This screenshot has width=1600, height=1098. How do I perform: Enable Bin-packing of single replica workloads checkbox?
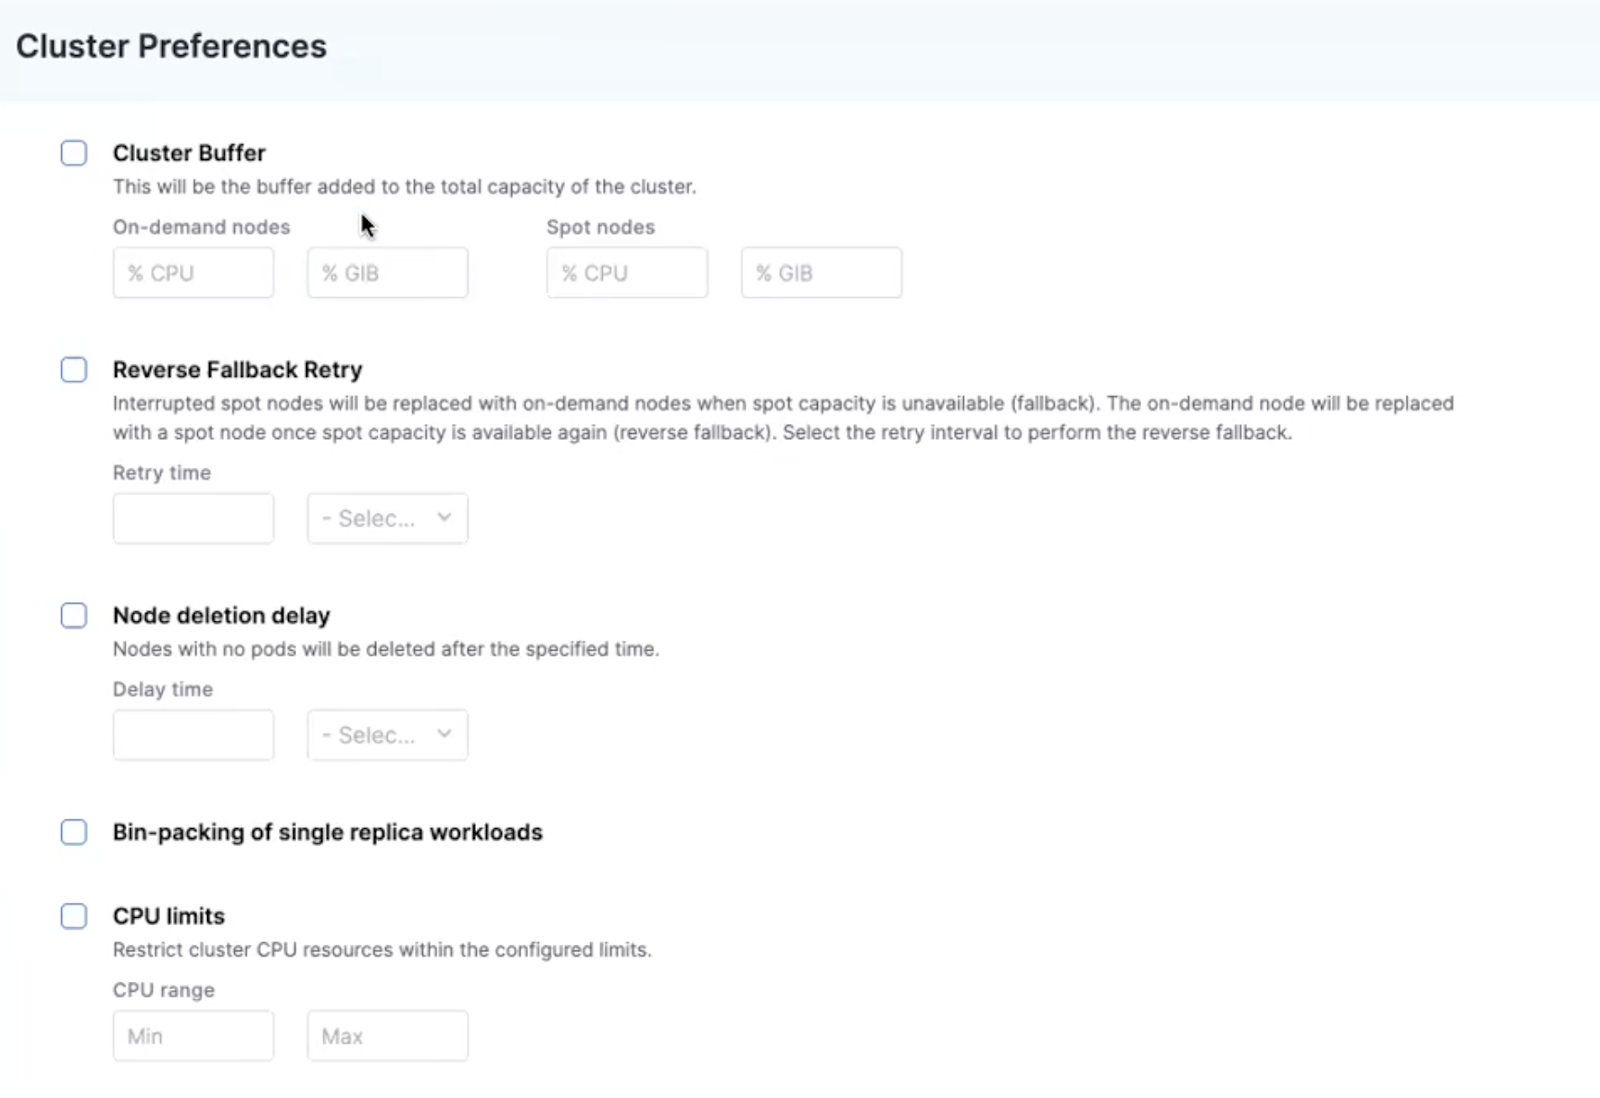coord(74,832)
